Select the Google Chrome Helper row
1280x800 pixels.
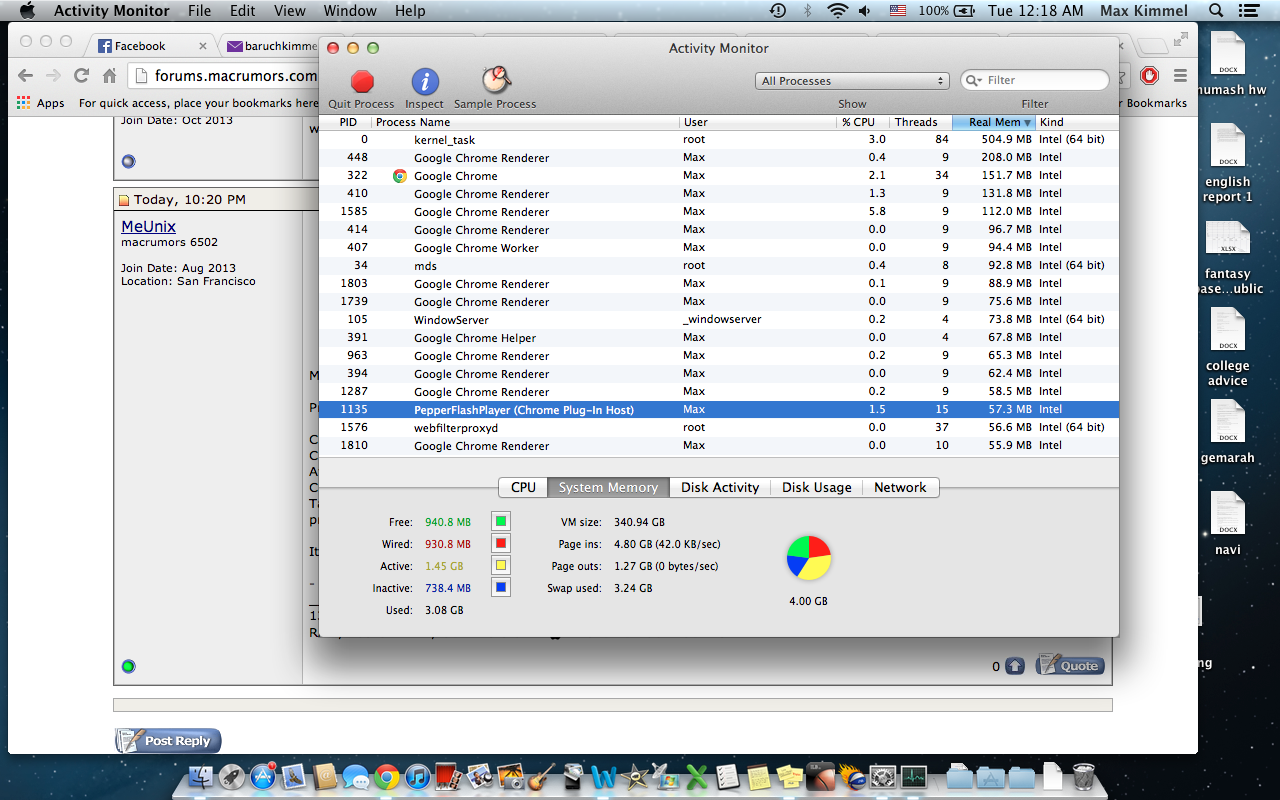click(x=719, y=337)
